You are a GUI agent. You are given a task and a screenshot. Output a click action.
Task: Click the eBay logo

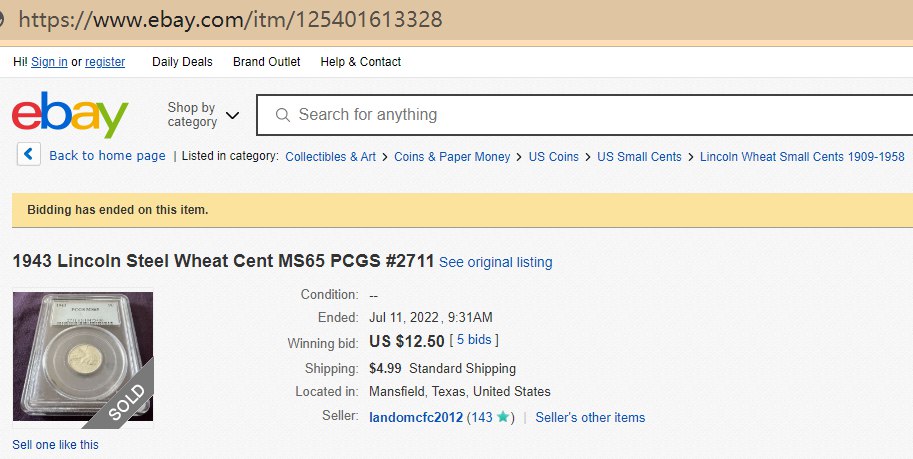70,115
